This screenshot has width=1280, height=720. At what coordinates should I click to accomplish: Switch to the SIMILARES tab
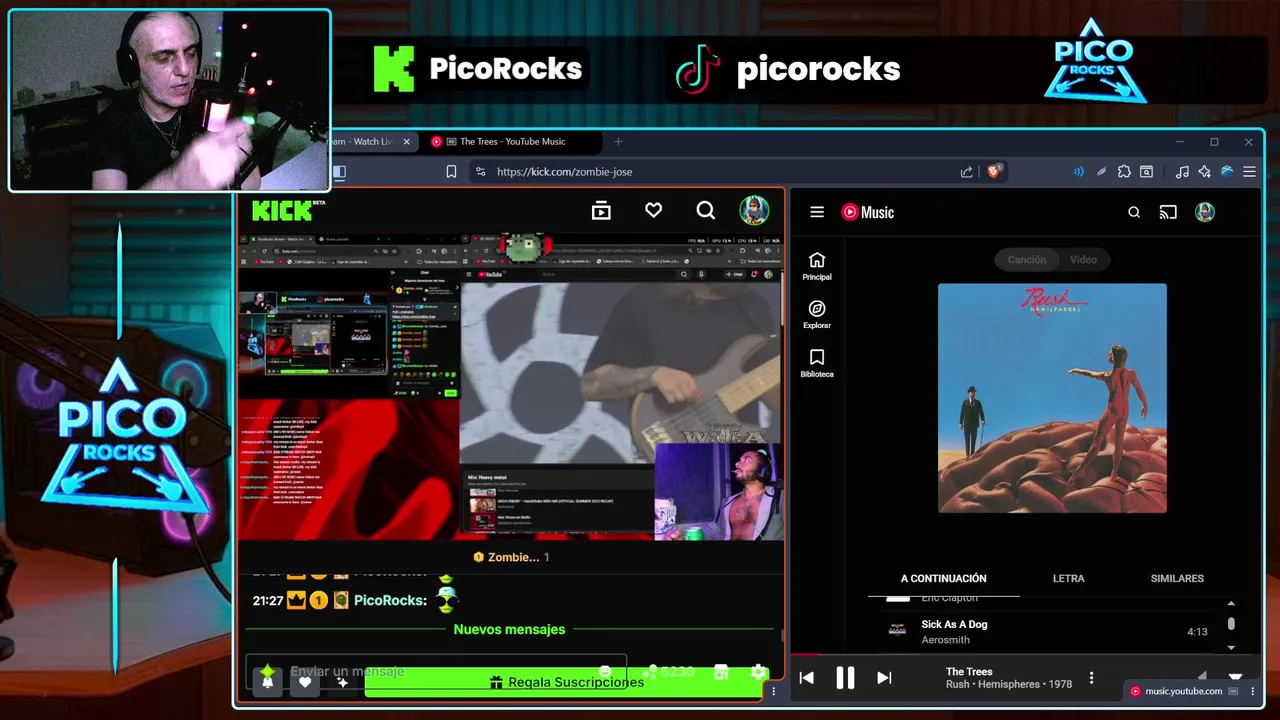pyautogui.click(x=1177, y=578)
